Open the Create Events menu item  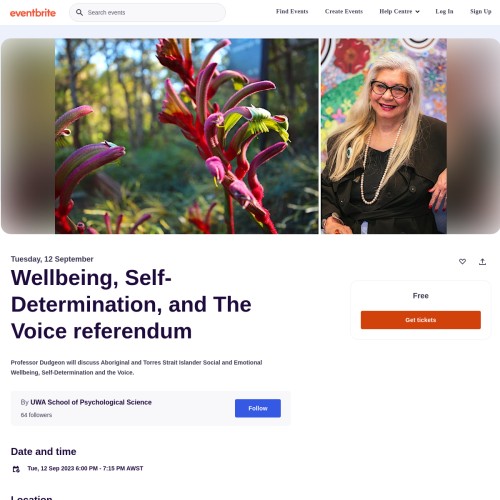pos(344,11)
